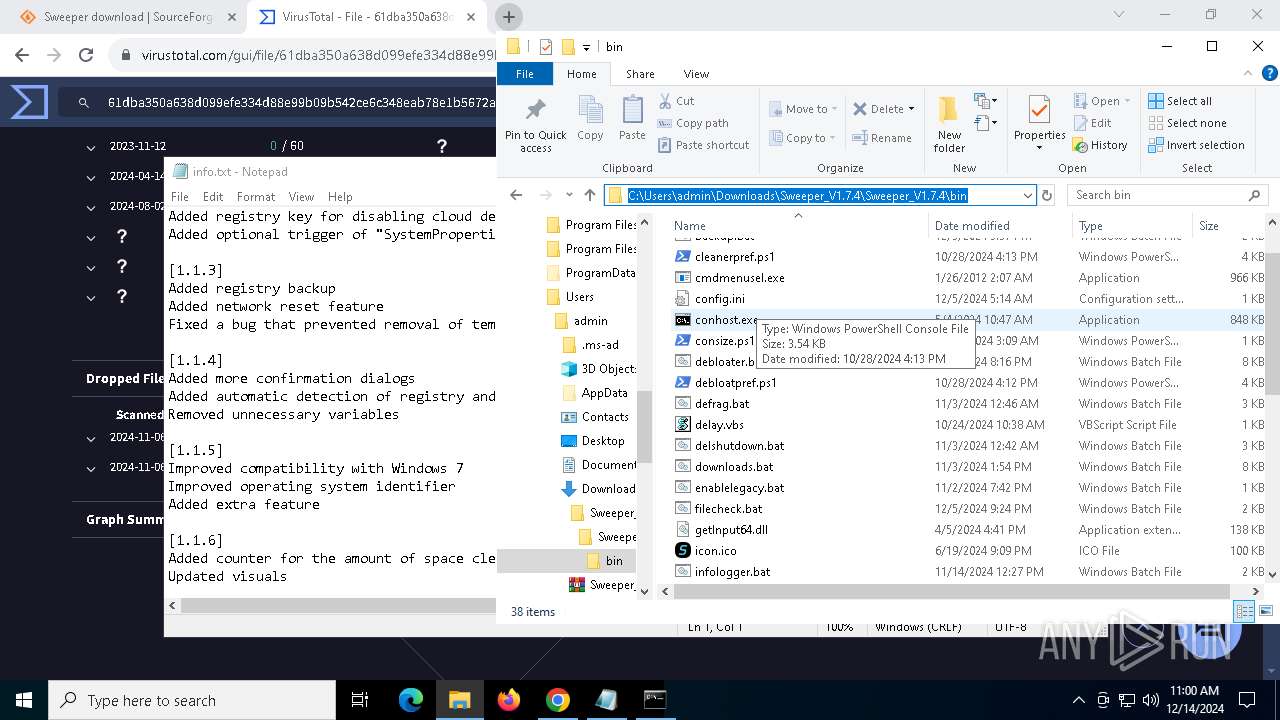Screen dimensions: 1280x720
Task: Switch to View ribbon tab
Action: coord(696,74)
